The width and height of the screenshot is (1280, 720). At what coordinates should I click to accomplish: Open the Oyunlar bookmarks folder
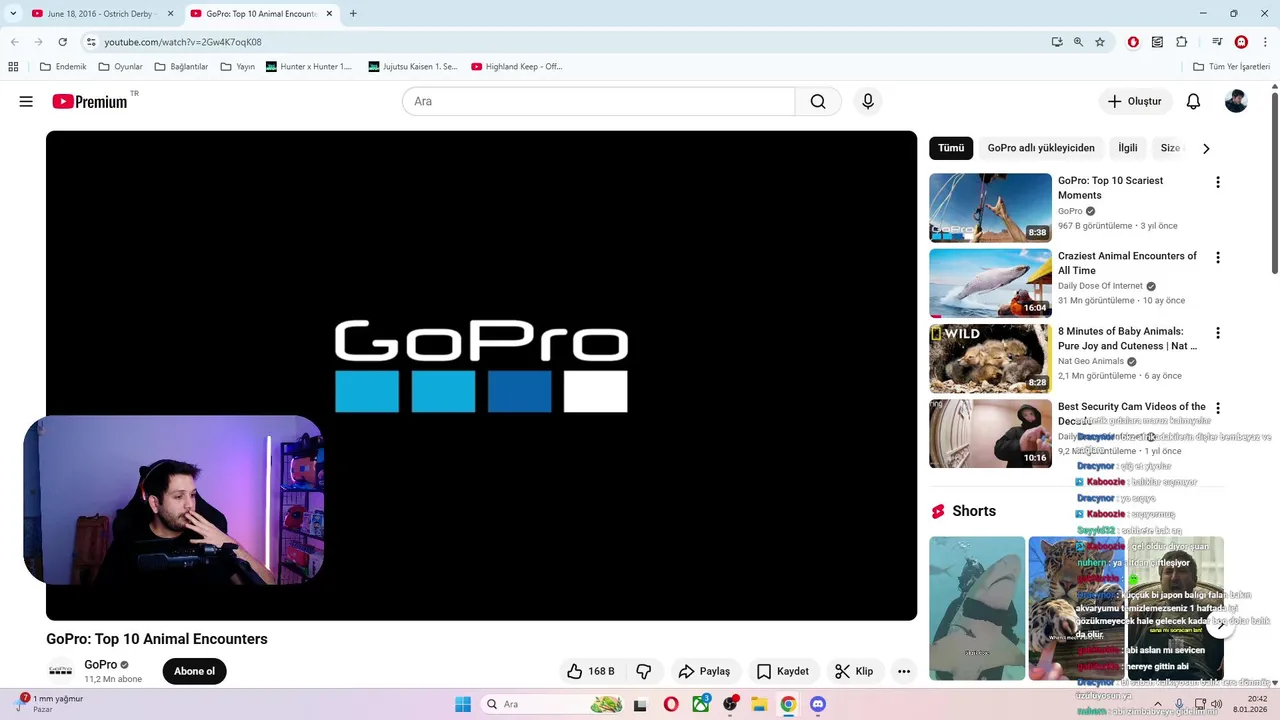tap(120, 67)
